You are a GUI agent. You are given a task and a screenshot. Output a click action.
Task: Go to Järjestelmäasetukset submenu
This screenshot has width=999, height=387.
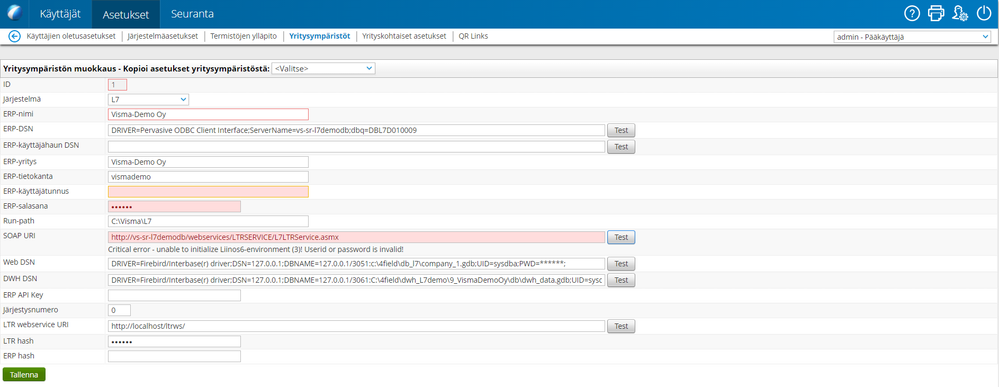pos(163,36)
